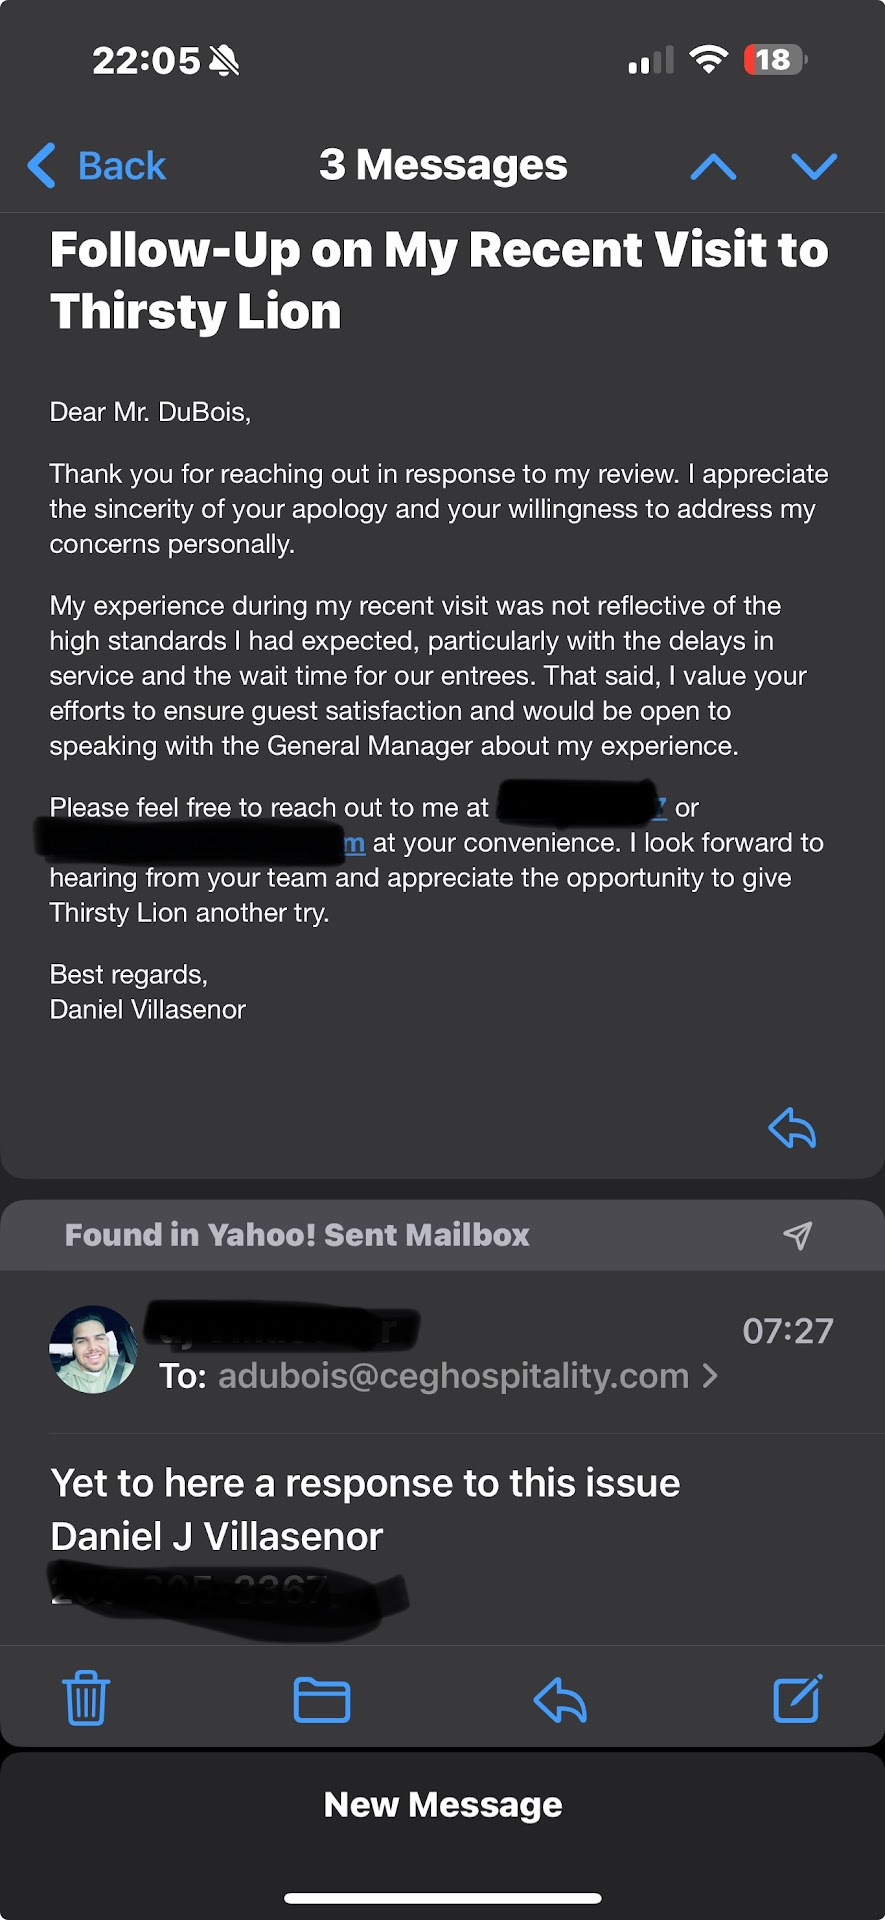Go to previous message up arrow
Viewport: 885px width, 1920px height.
click(713, 166)
